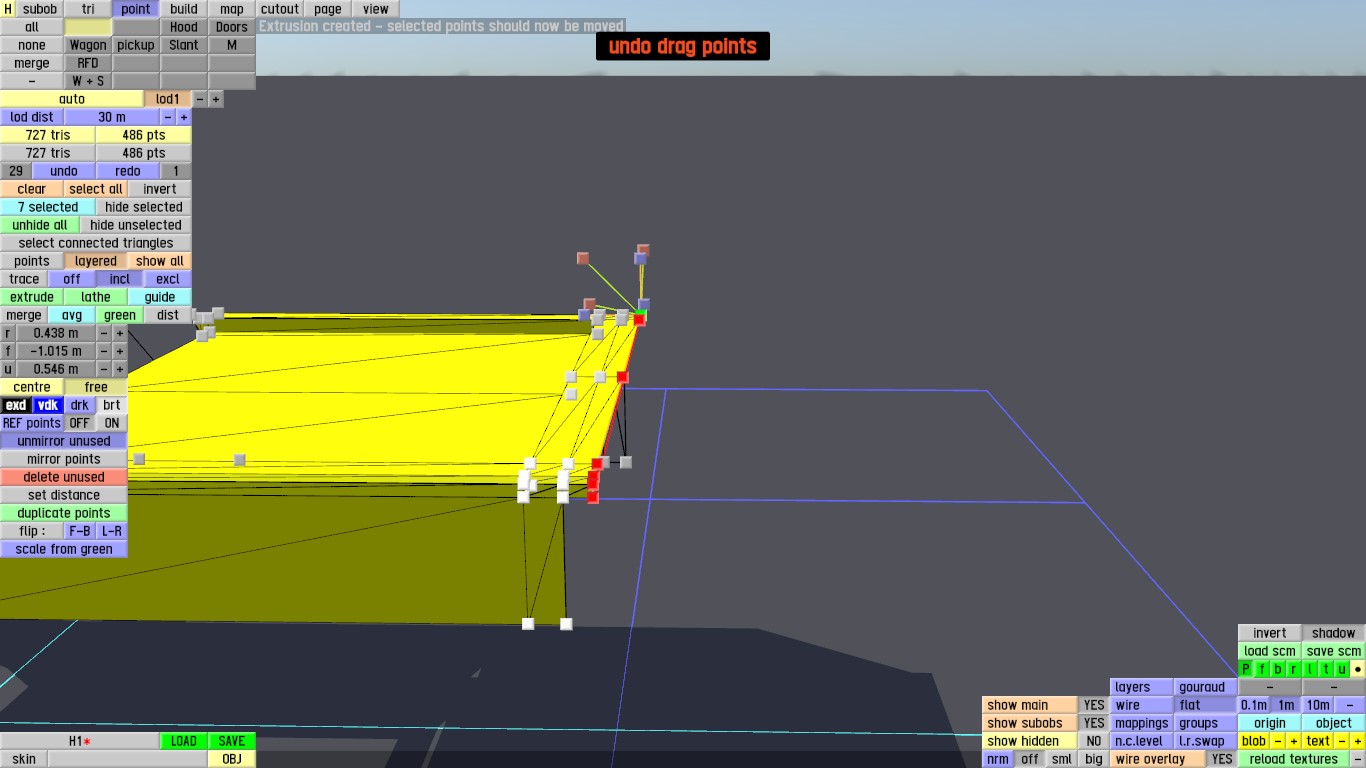Open the view tab

coord(376,9)
